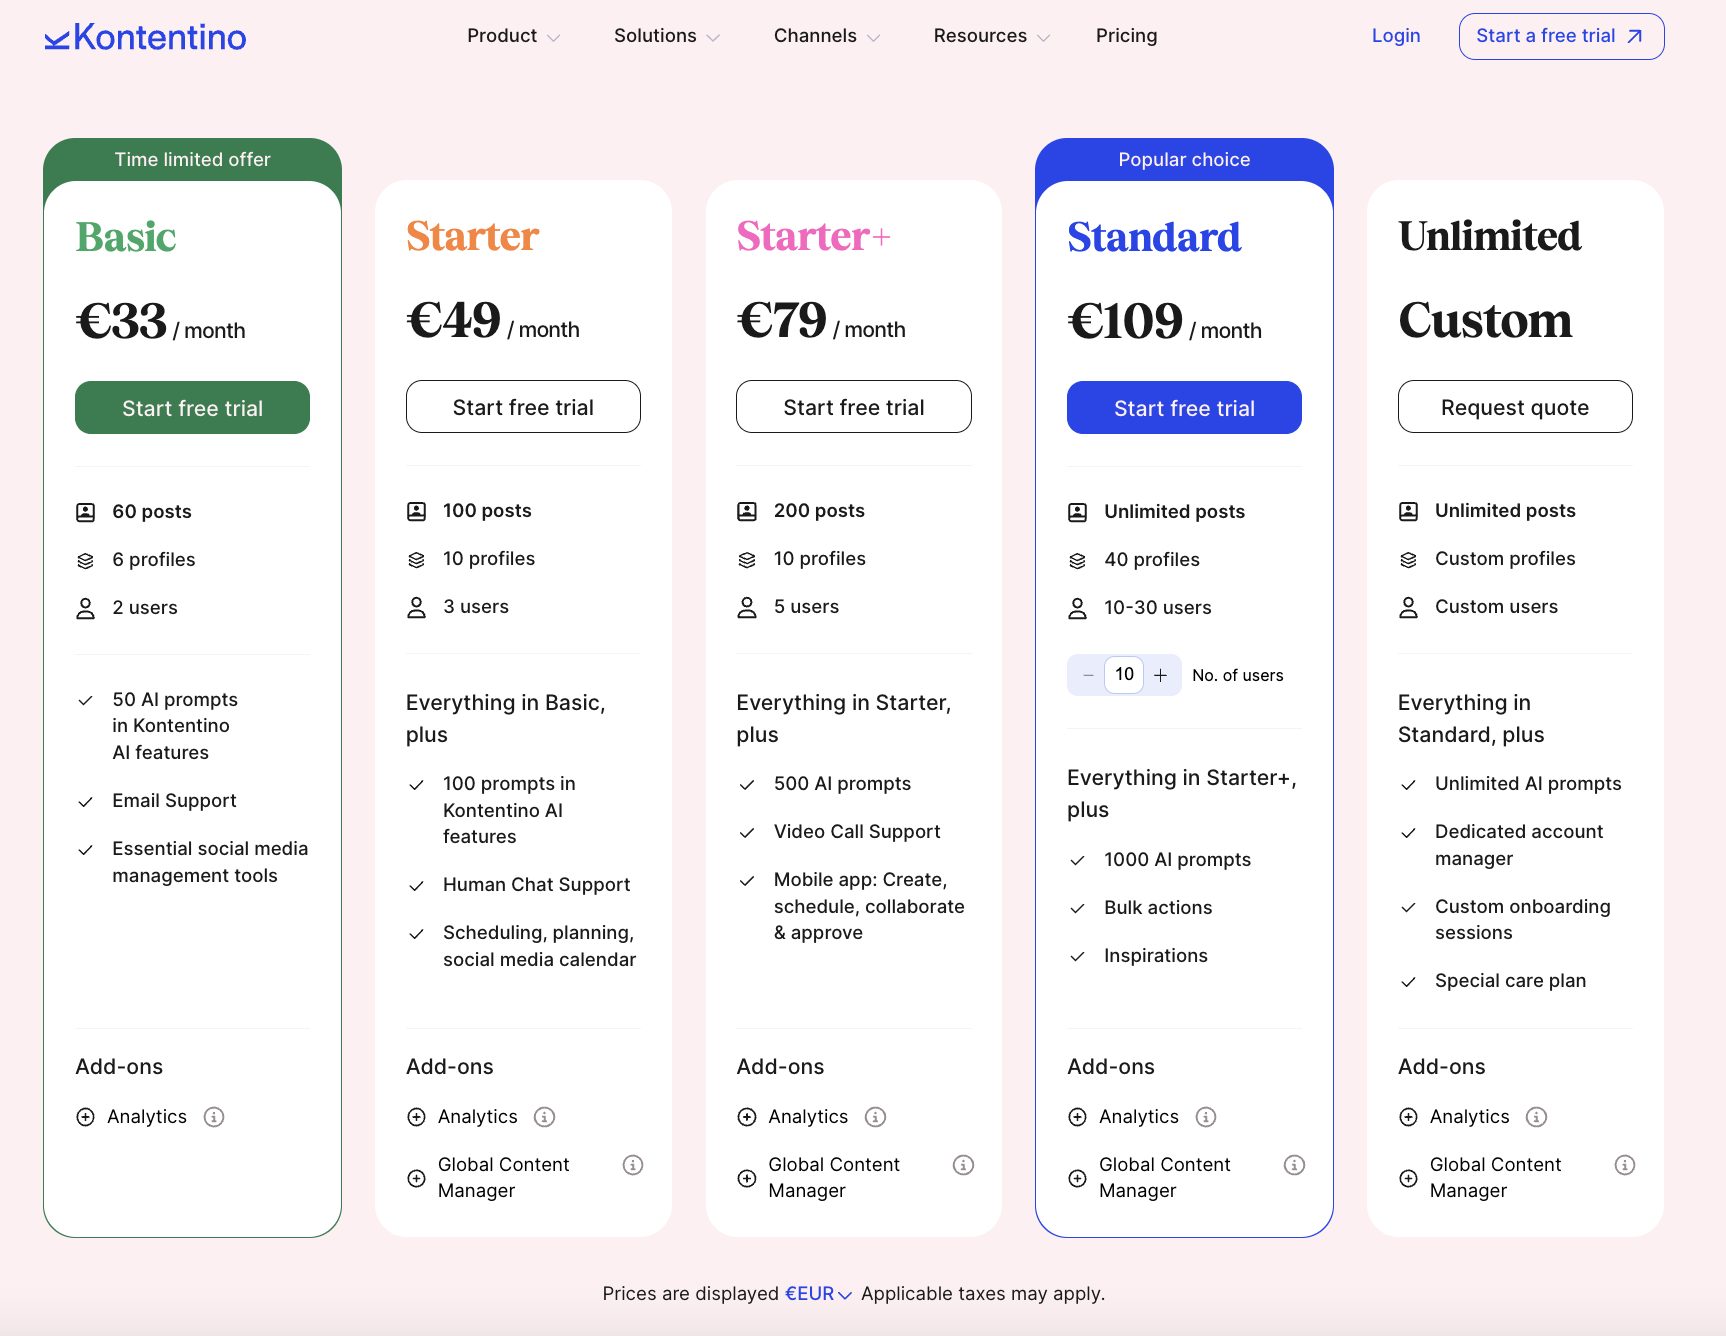This screenshot has height=1336, width=1726.
Task: Click the €109 / month price
Action: tap(1164, 322)
